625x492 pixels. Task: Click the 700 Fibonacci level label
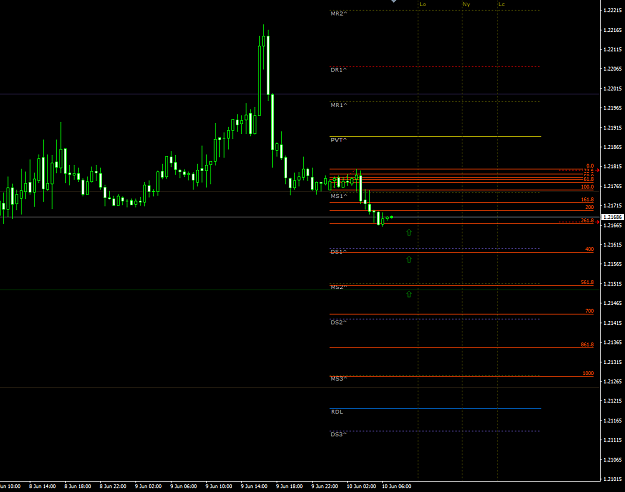590,311
